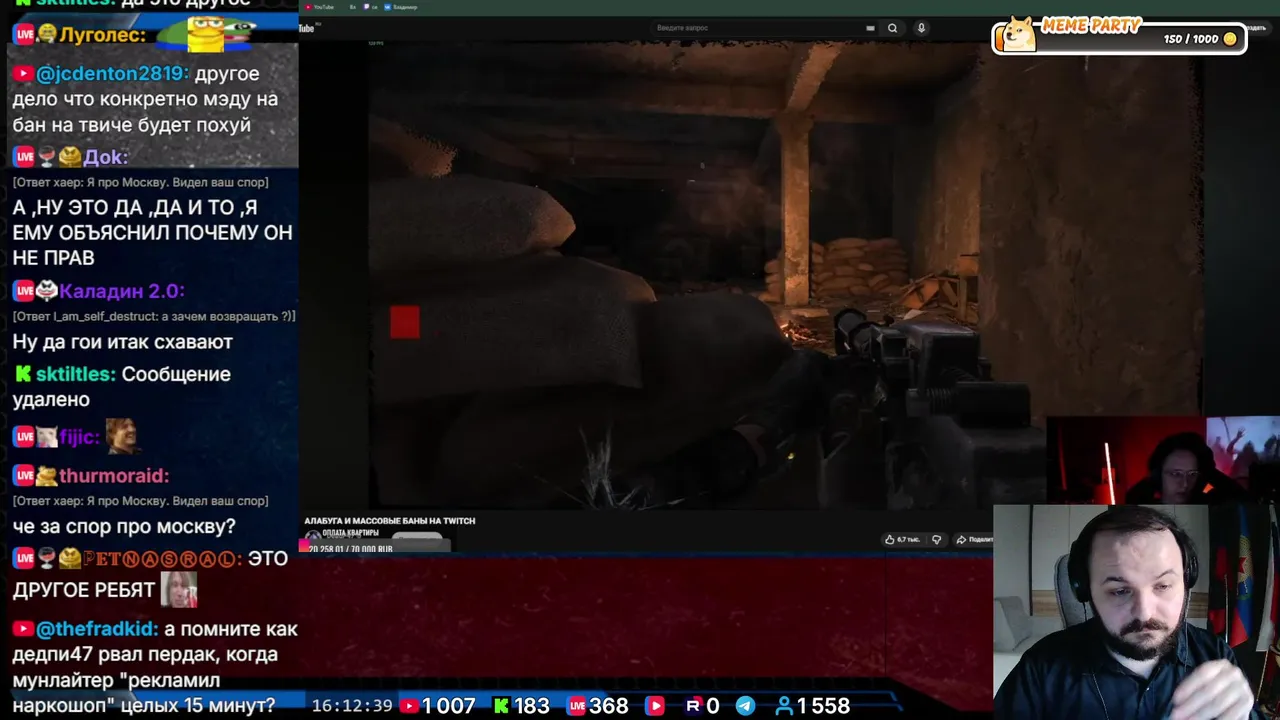The image size is (1280, 720).
Task: Click chat username @thefradkid
Action: 97,629
